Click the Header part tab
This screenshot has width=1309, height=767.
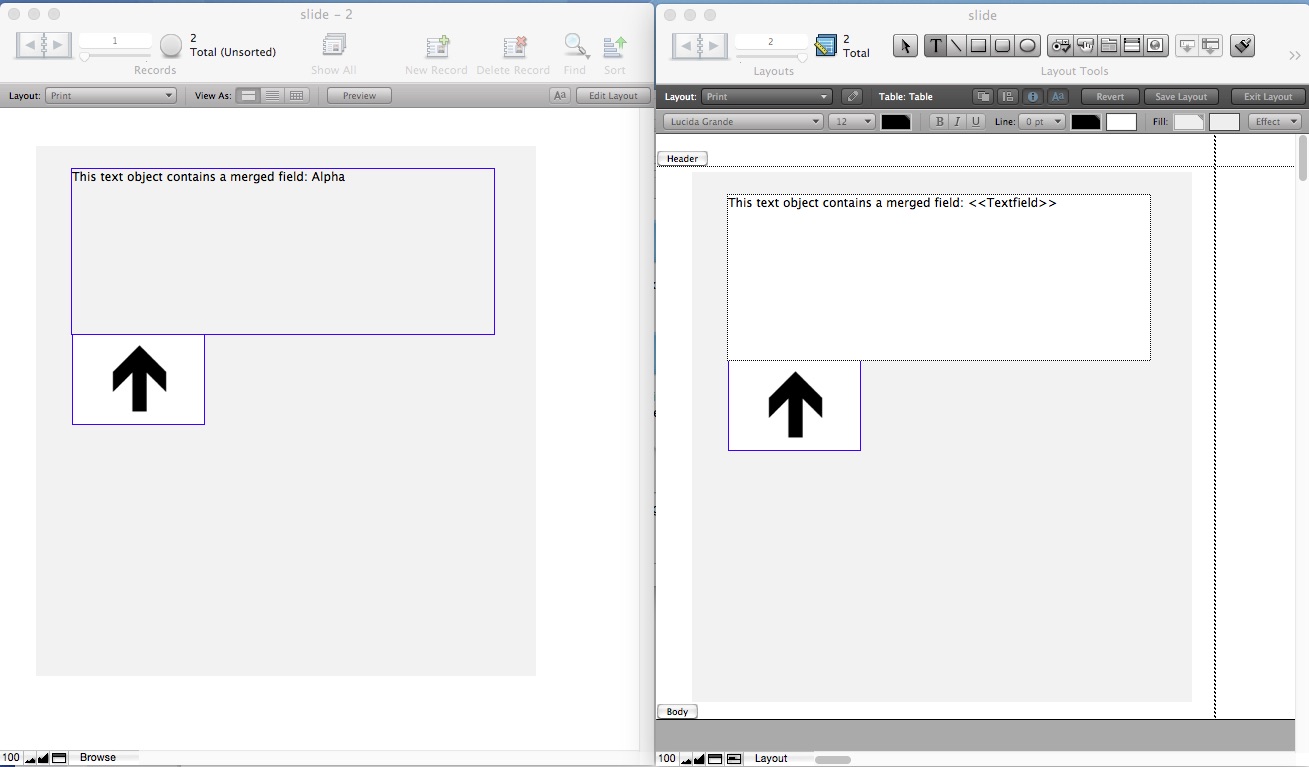[682, 159]
